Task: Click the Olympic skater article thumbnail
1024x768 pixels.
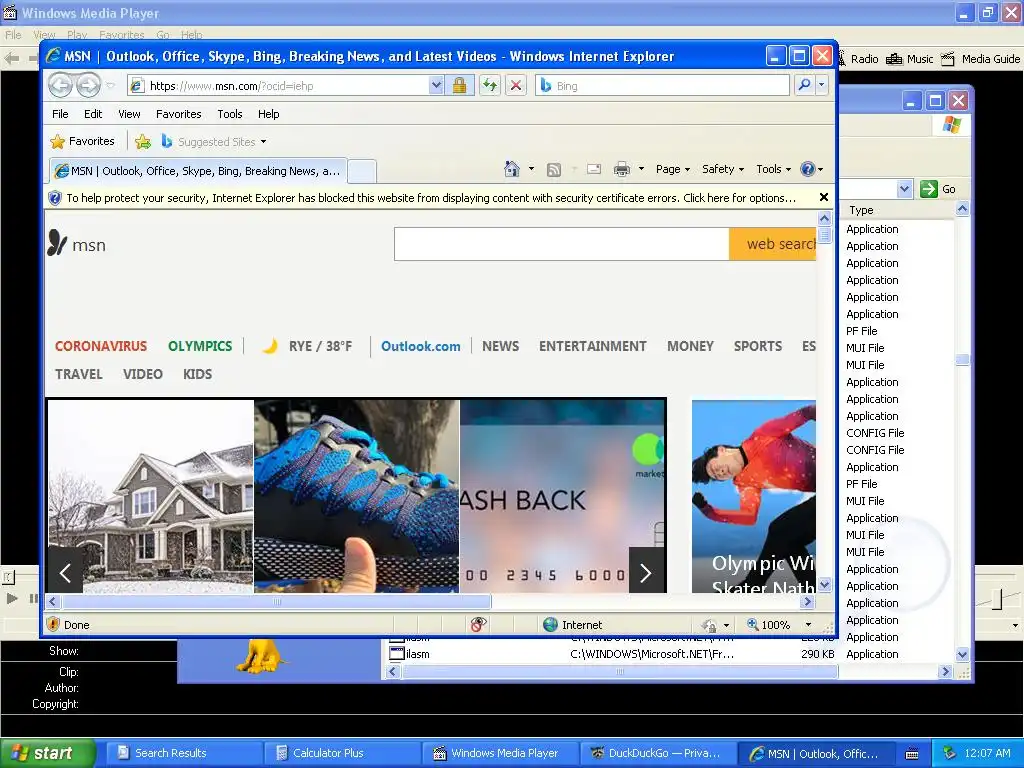Action: point(754,496)
